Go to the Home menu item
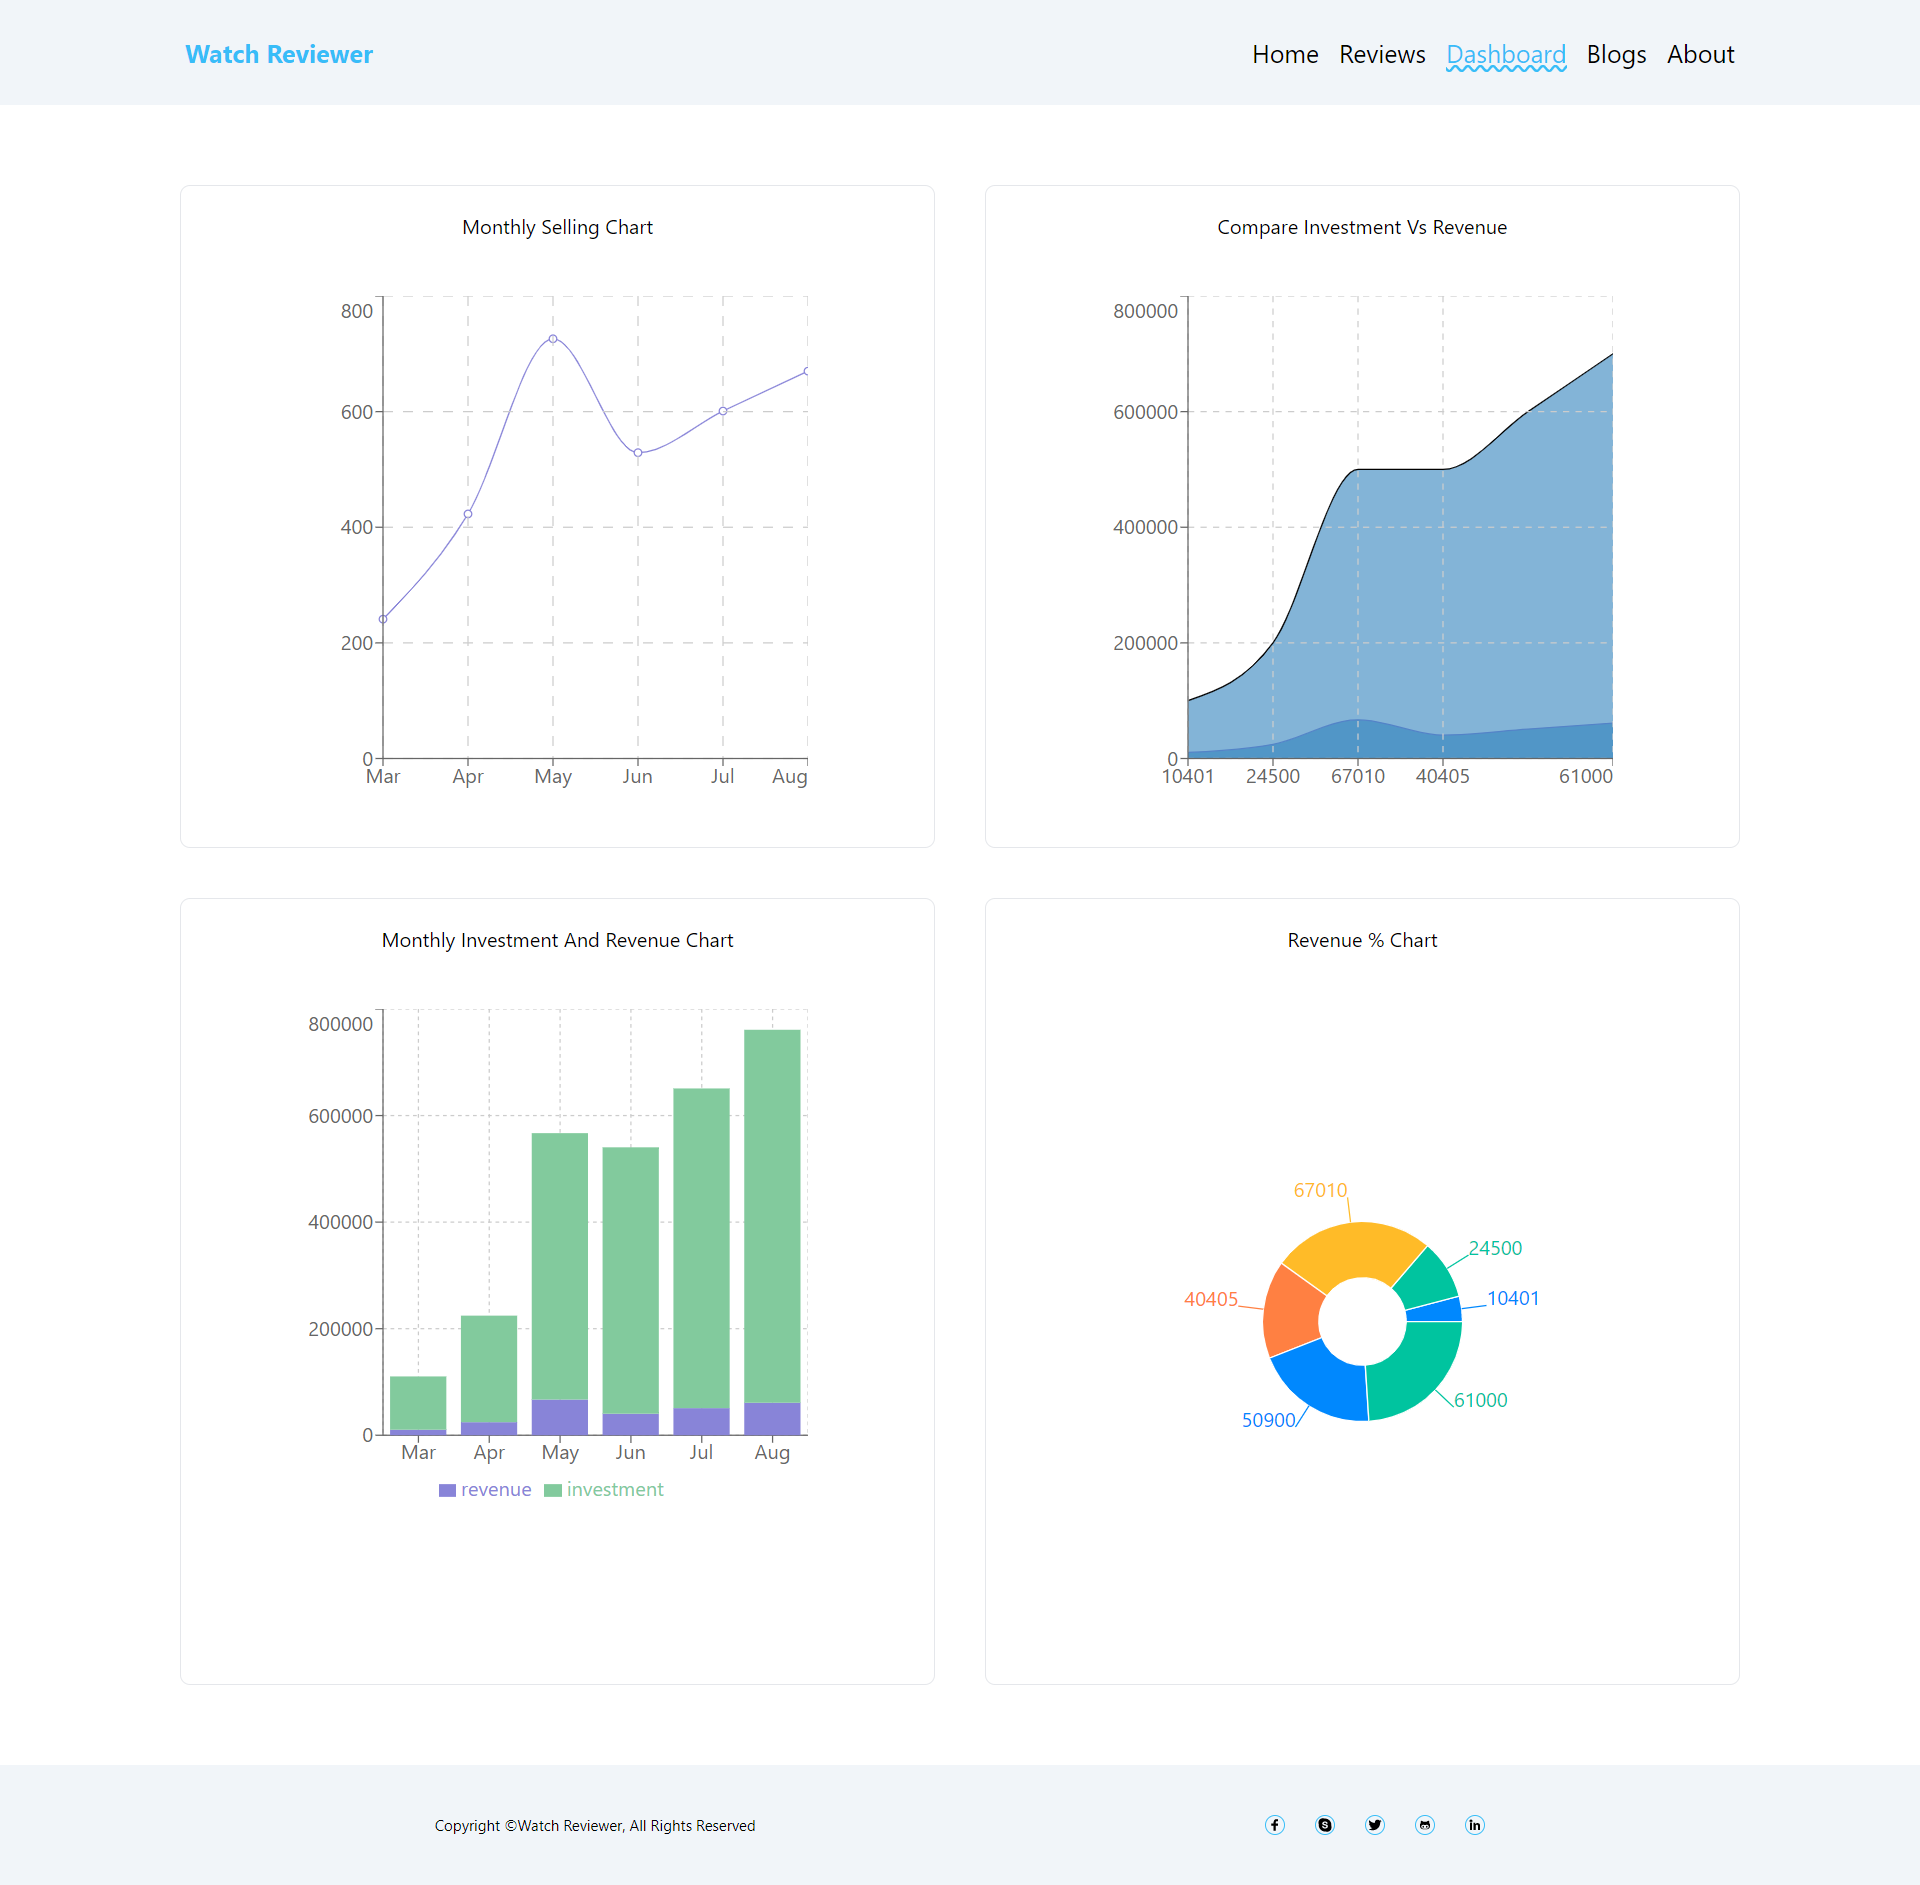Image resolution: width=1920 pixels, height=1885 pixels. click(1285, 54)
